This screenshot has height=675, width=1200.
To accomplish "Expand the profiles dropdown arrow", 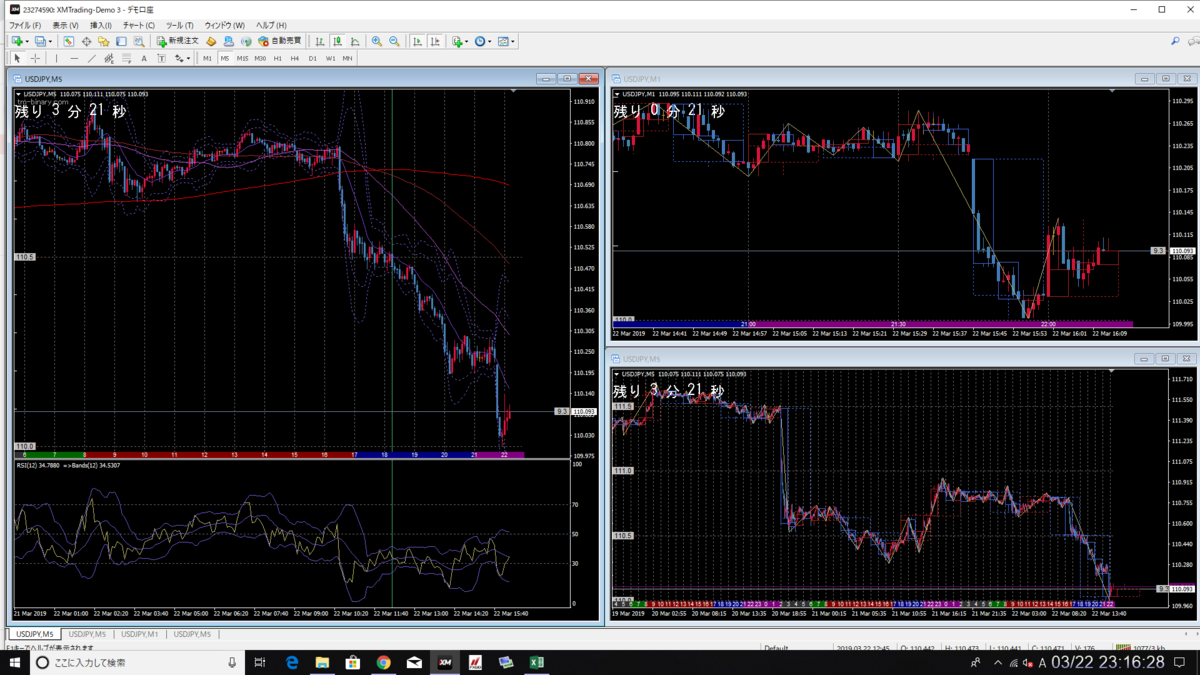I will click(x=50, y=42).
